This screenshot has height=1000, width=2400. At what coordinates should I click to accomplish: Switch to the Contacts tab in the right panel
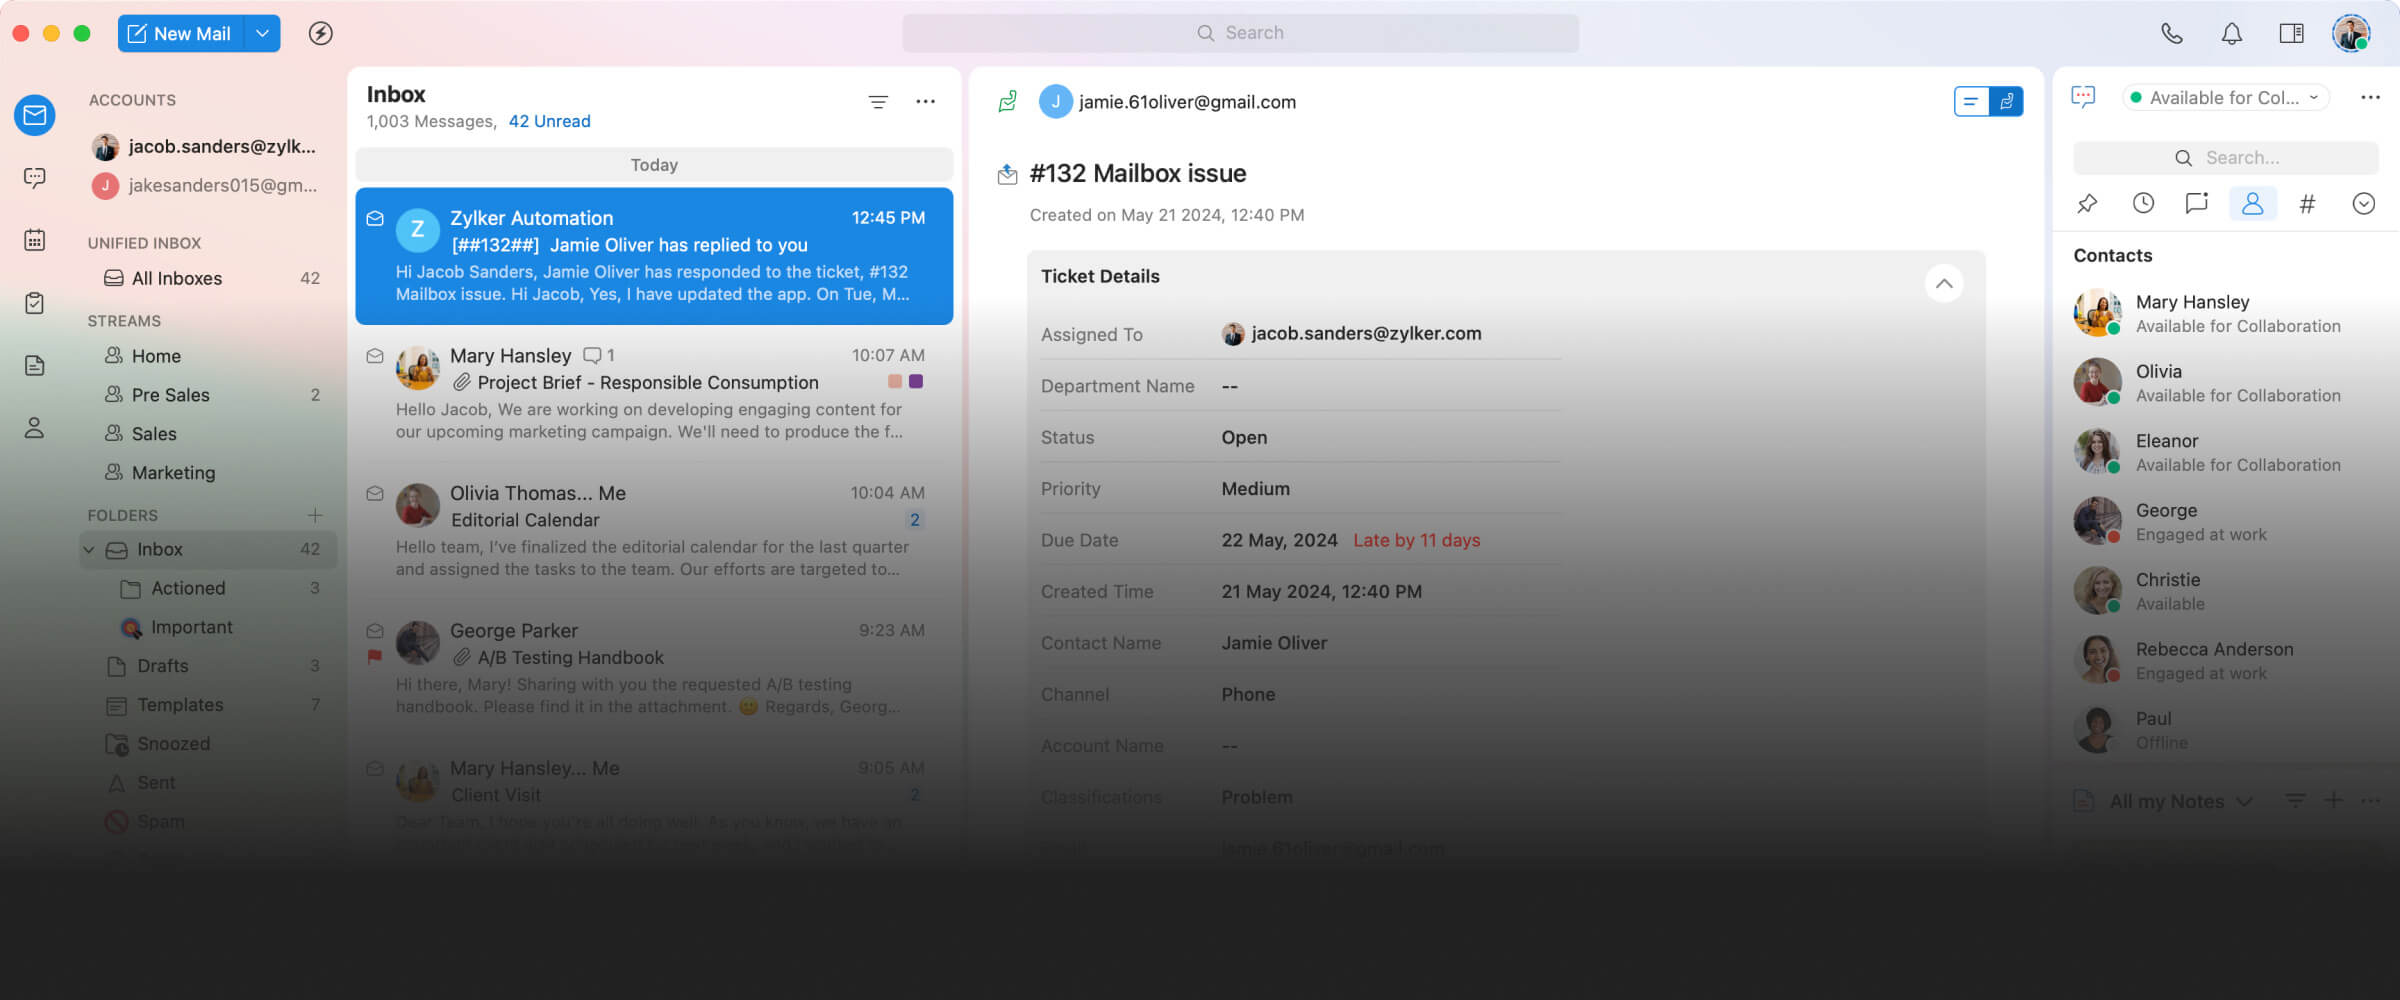point(2253,203)
